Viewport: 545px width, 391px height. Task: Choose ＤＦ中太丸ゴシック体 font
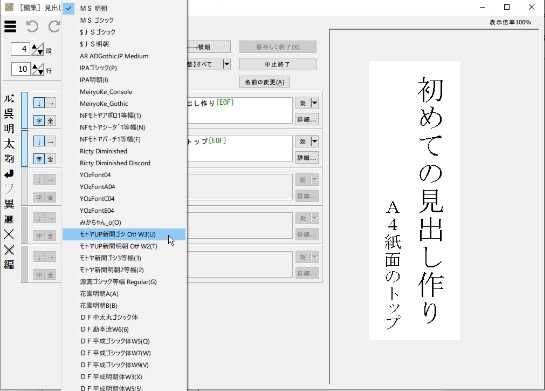click(x=124, y=317)
